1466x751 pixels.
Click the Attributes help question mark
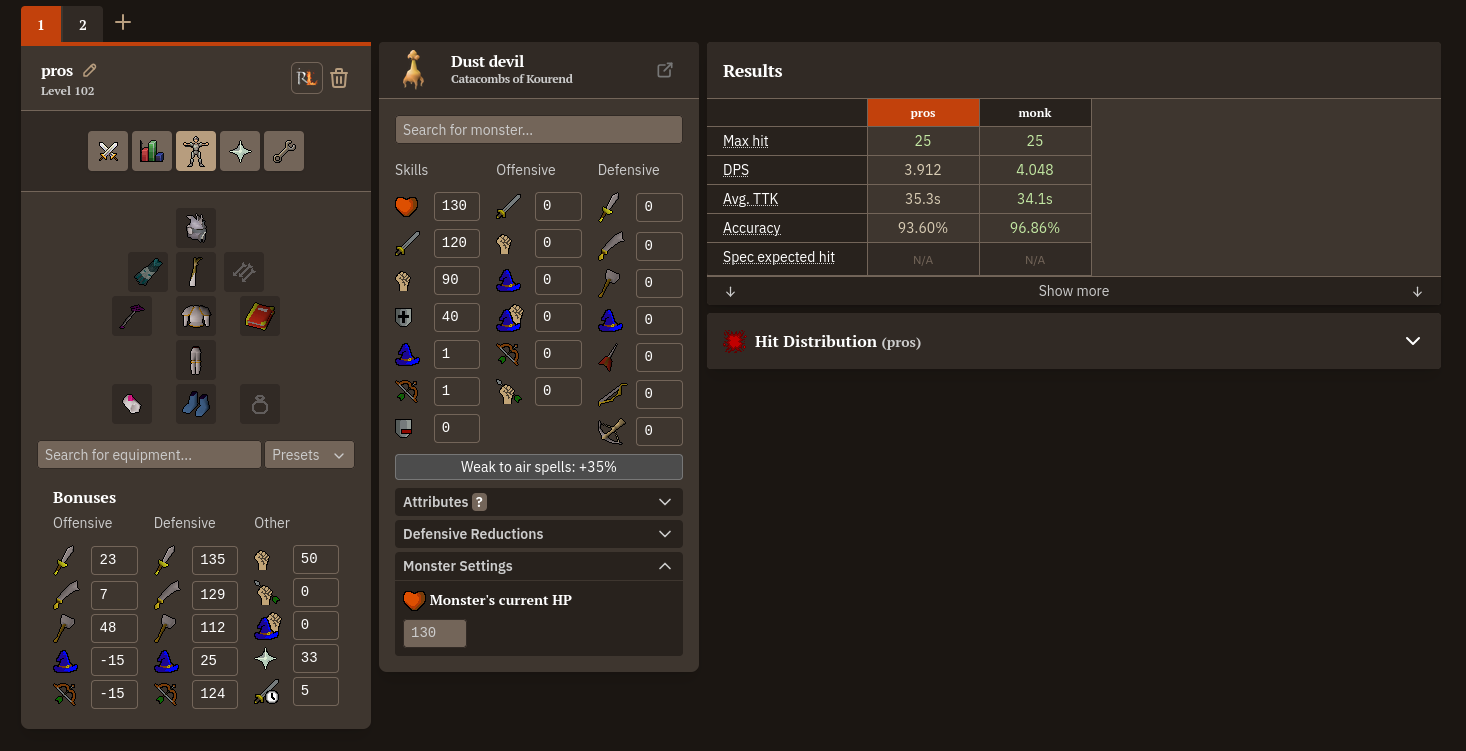(x=480, y=502)
